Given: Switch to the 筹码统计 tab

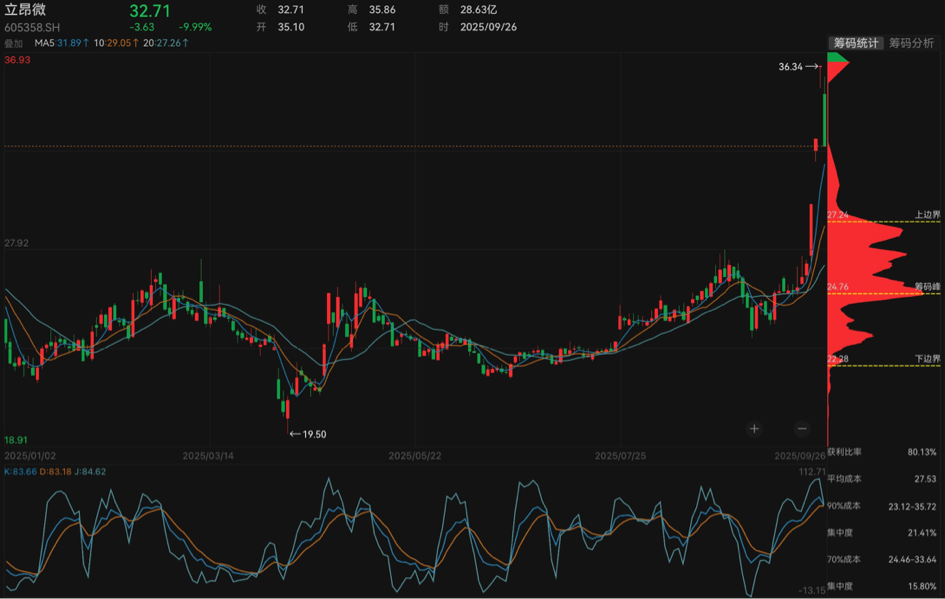Looking at the screenshot, I should (x=856, y=43).
